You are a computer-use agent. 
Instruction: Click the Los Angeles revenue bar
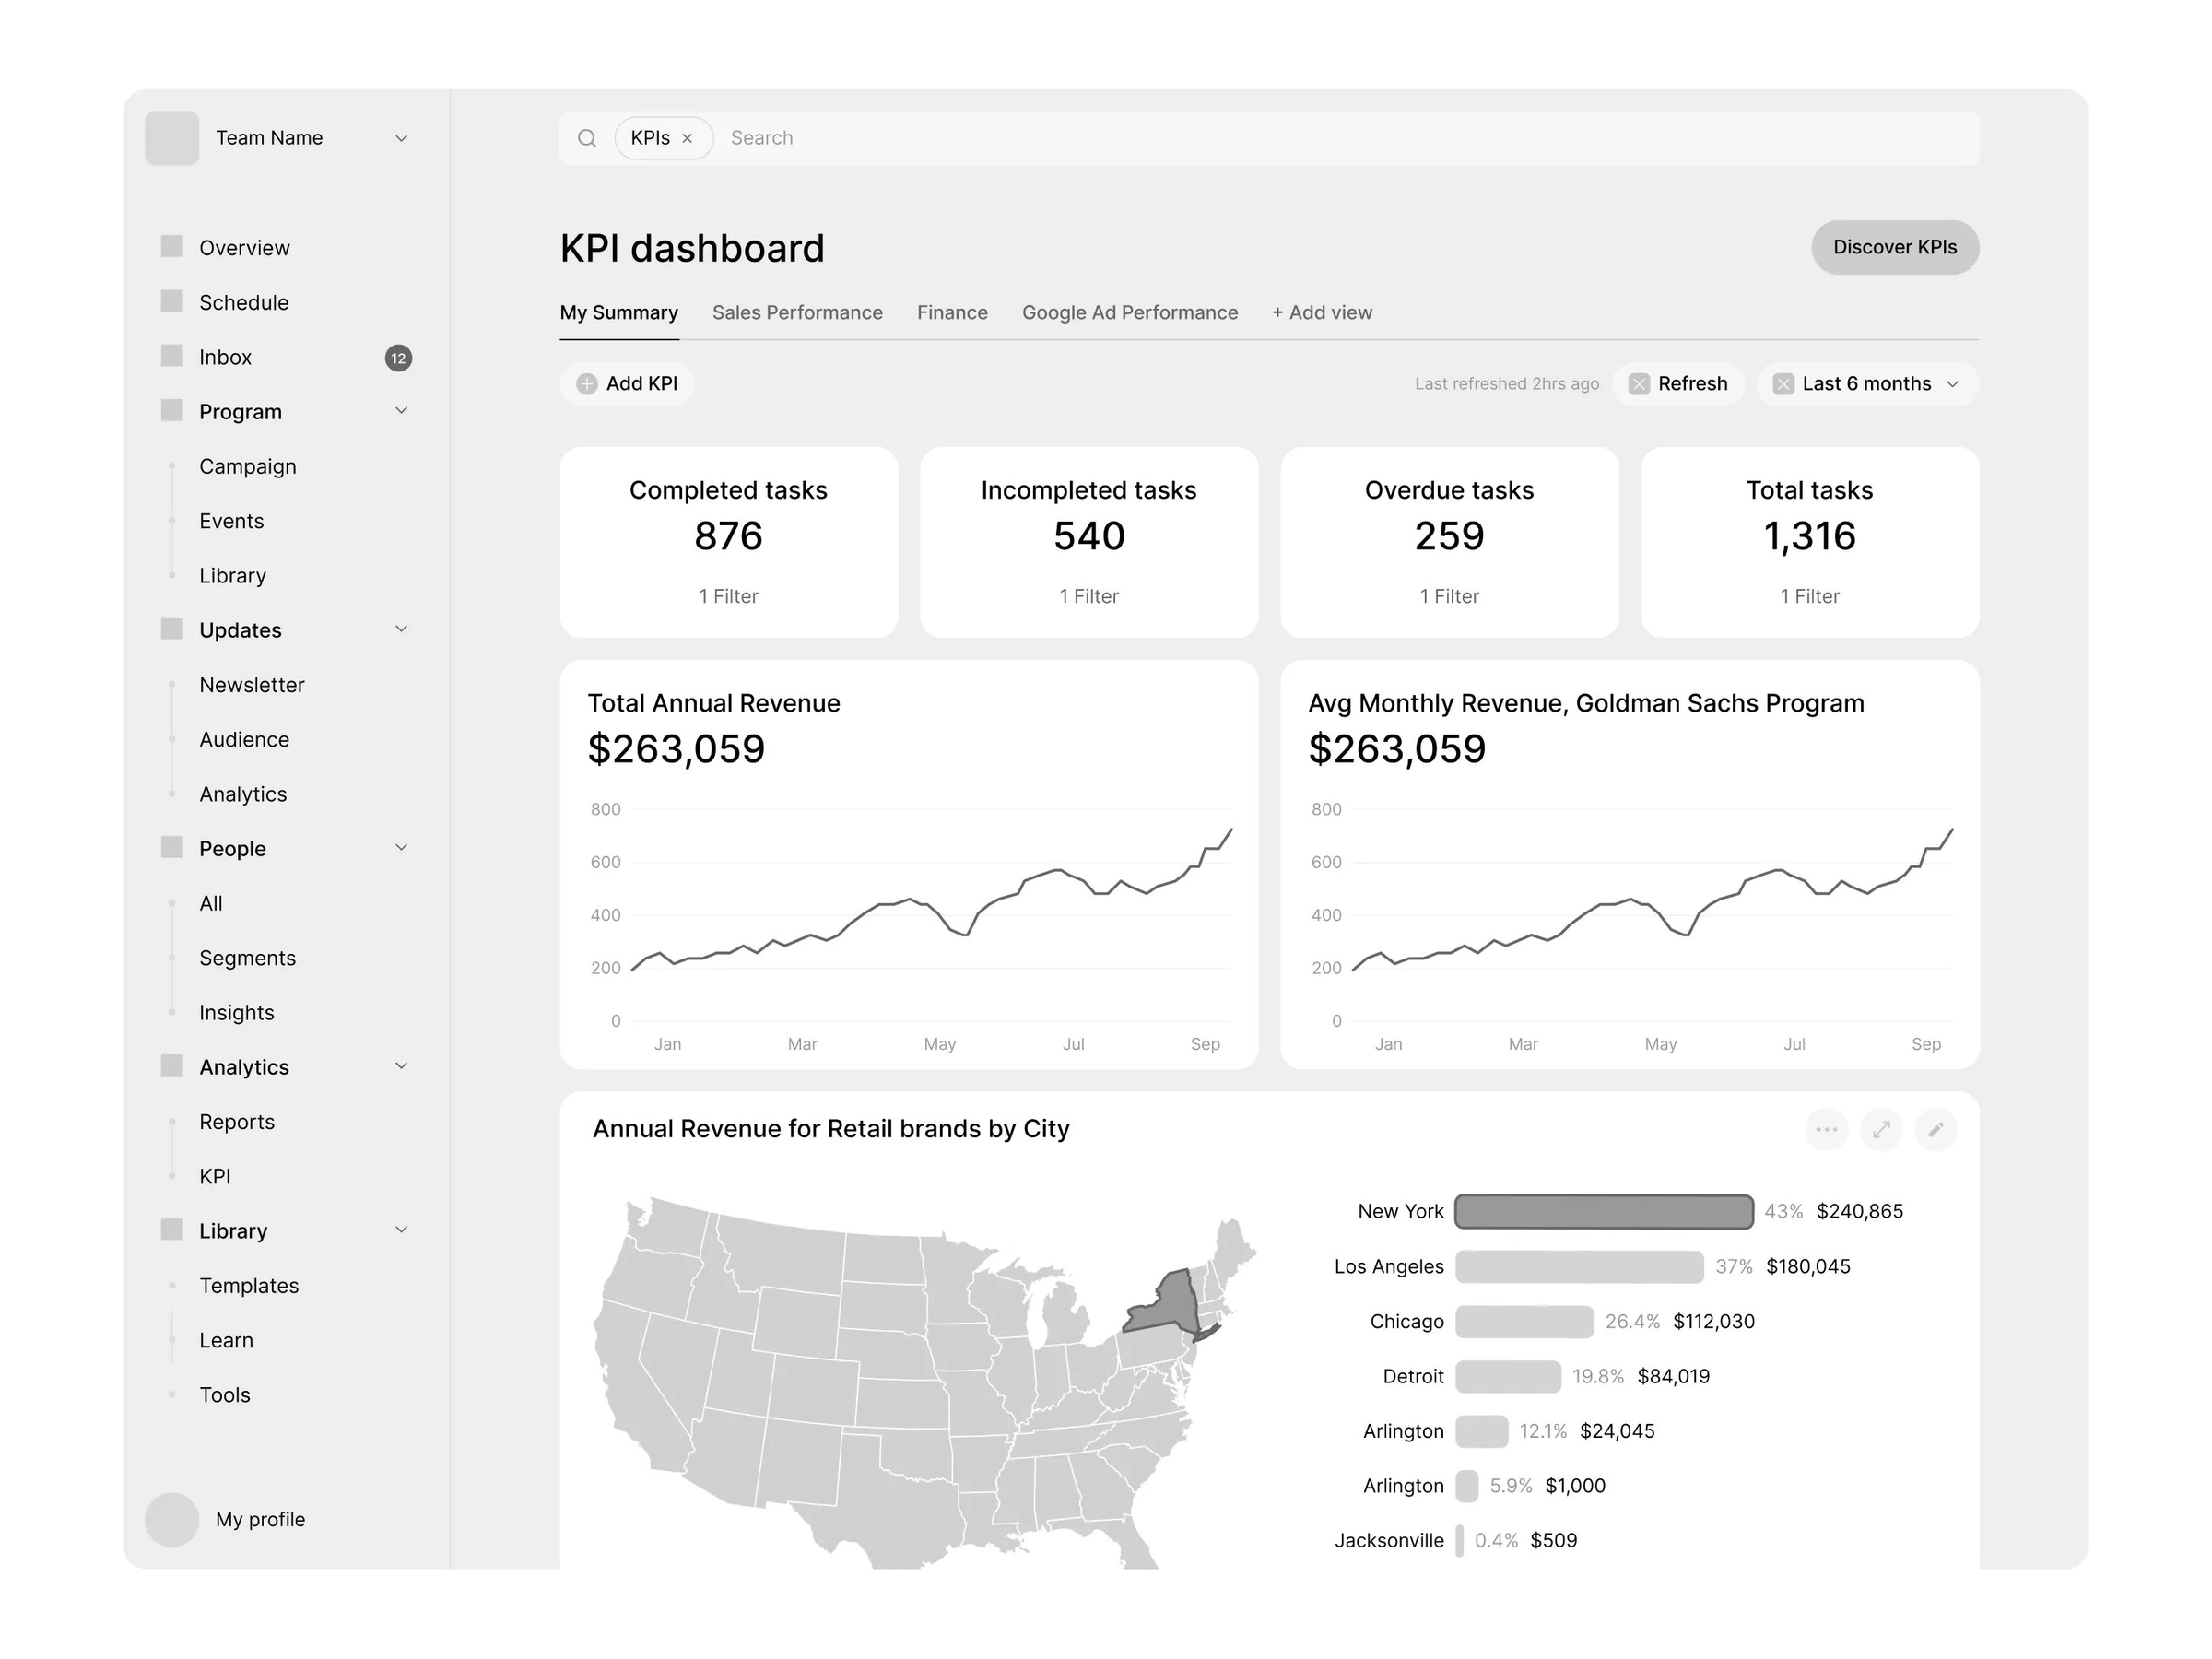[x=1579, y=1267]
